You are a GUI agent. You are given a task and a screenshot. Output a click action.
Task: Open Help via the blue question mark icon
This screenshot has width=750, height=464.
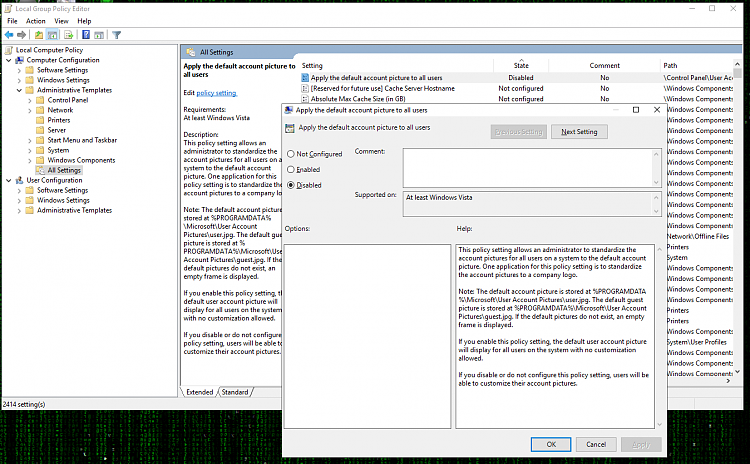click(86, 35)
